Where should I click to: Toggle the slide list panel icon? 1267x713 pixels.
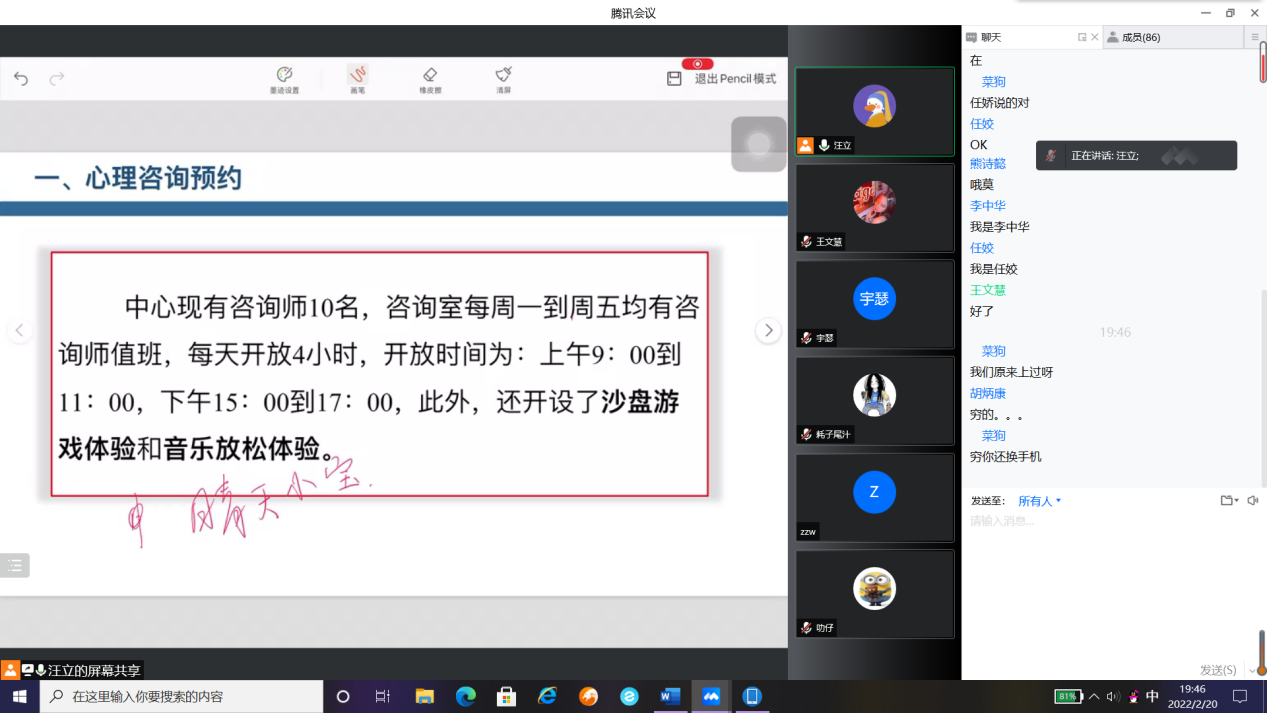tap(15, 566)
